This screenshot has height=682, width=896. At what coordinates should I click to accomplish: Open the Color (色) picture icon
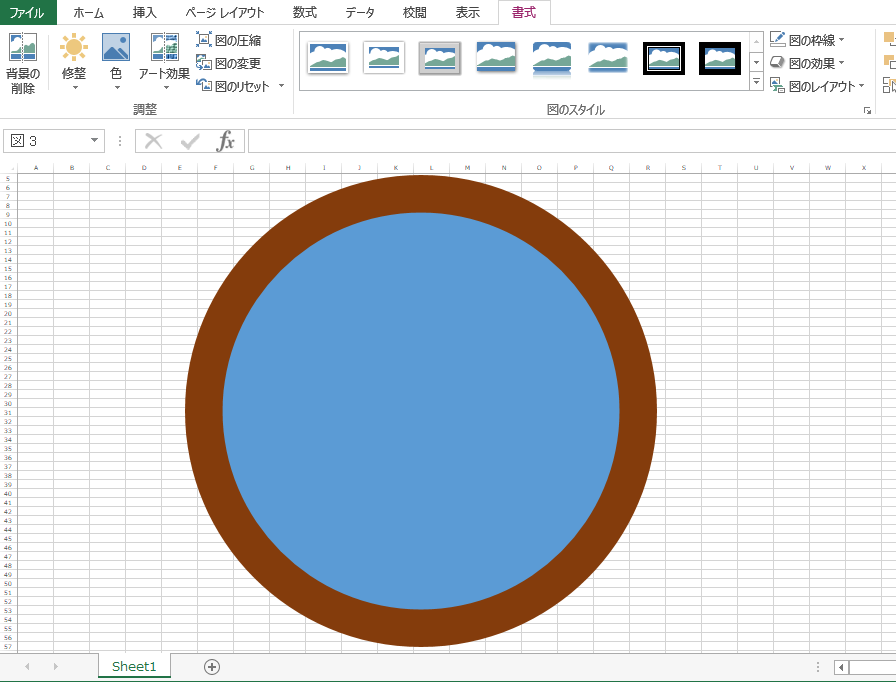(x=116, y=47)
